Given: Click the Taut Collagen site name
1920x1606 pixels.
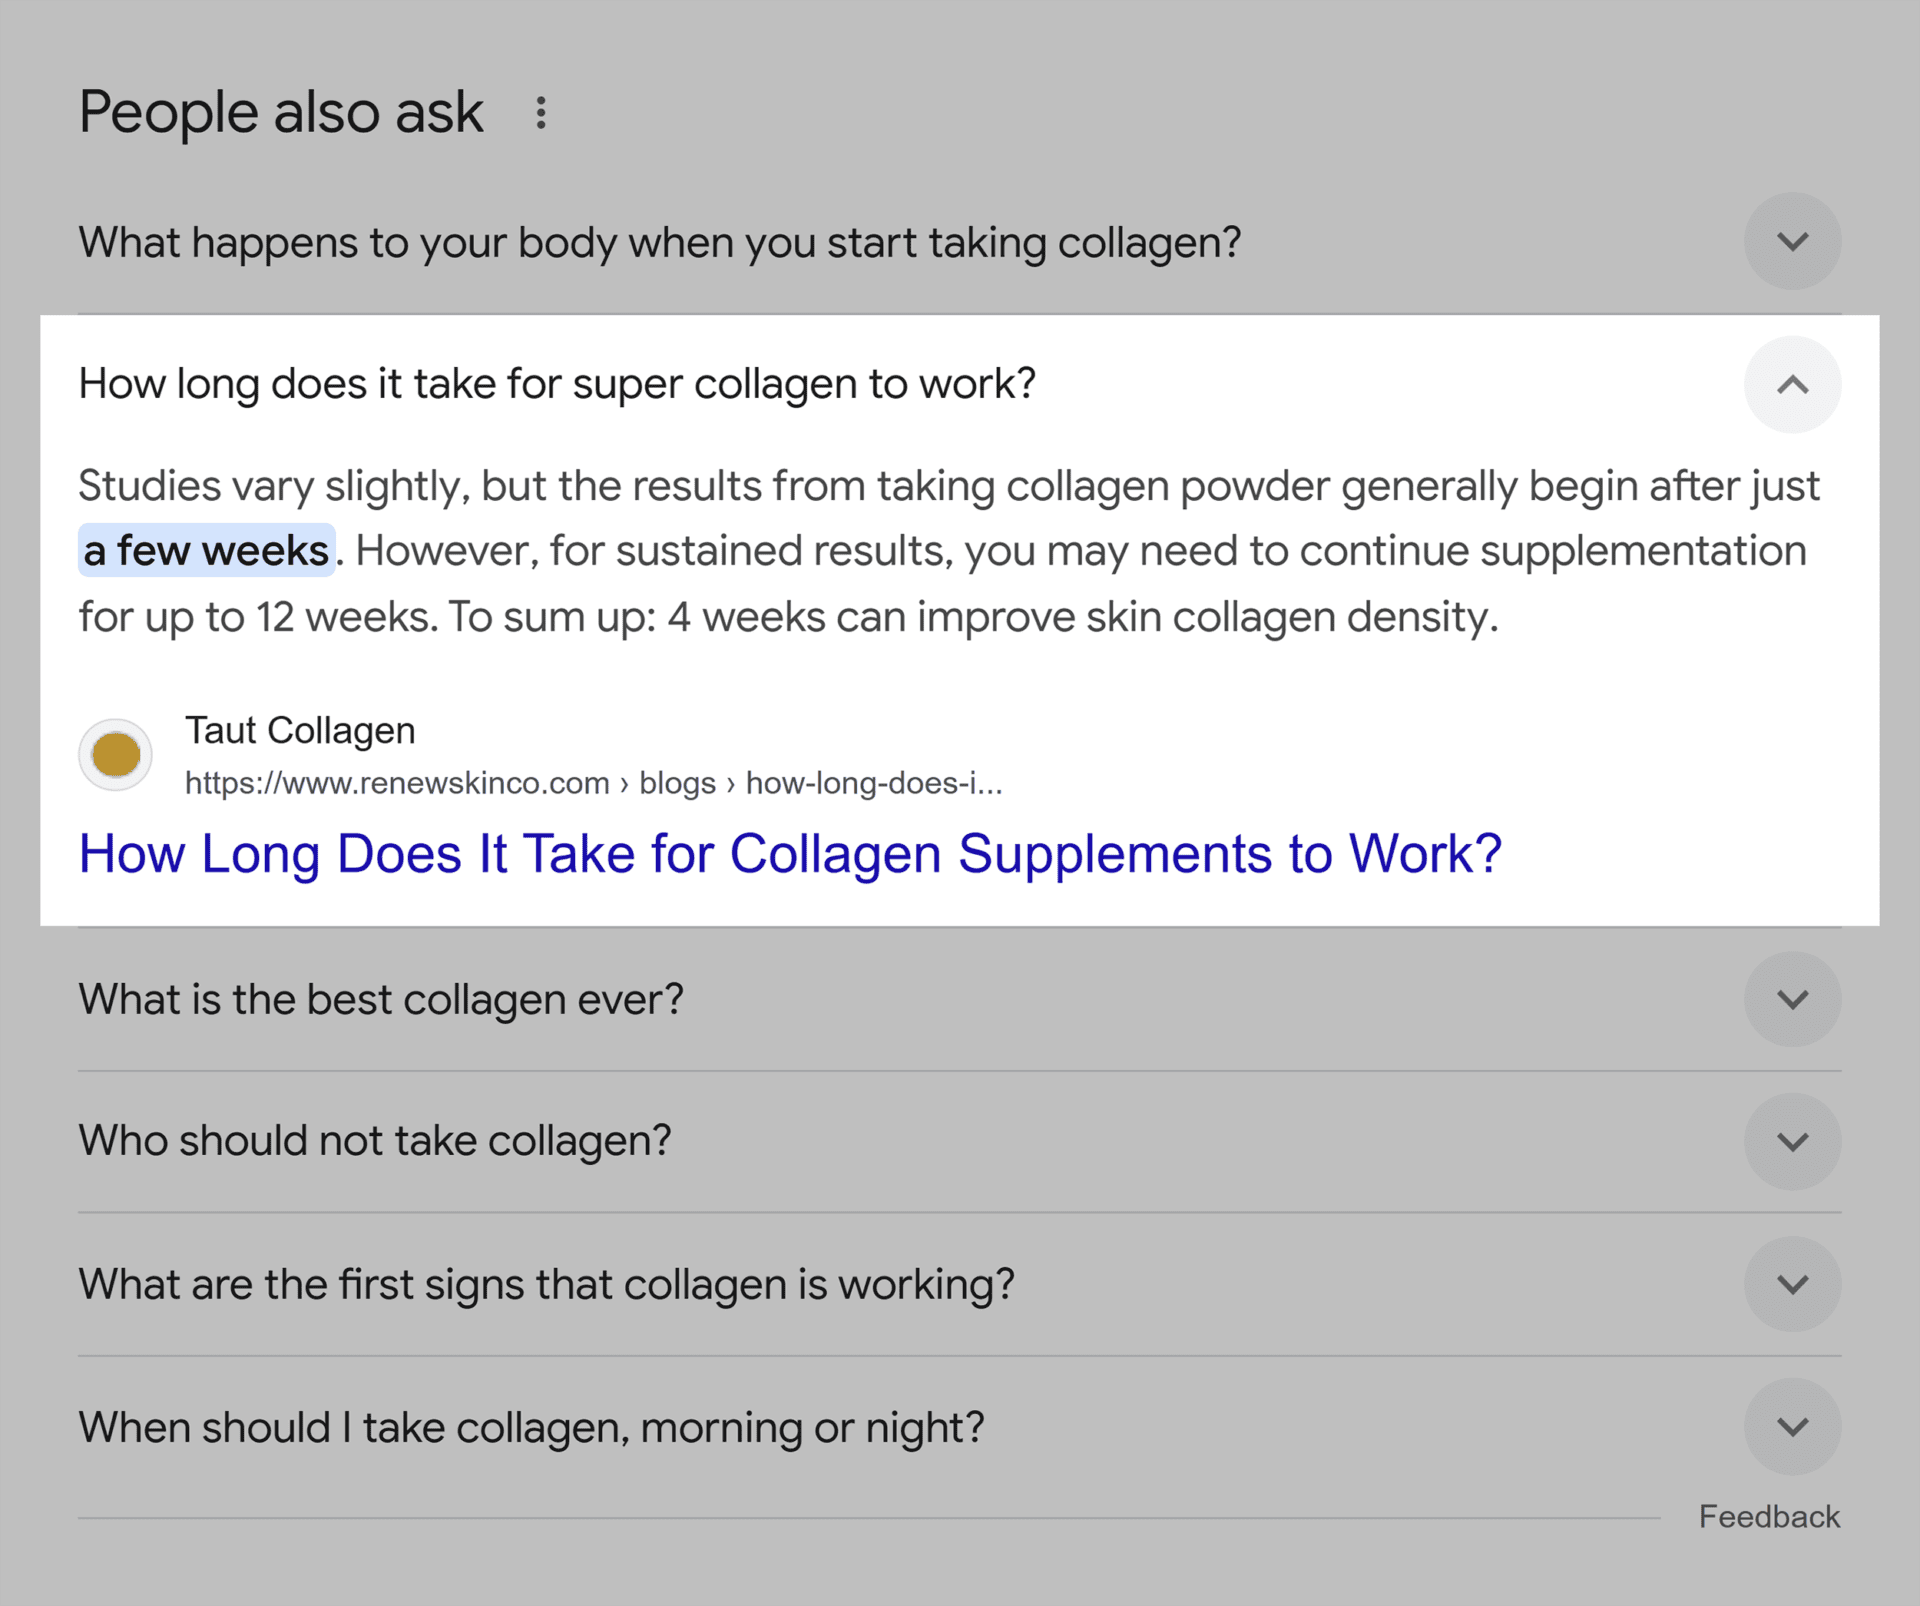Looking at the screenshot, I should pyautogui.click(x=300, y=731).
